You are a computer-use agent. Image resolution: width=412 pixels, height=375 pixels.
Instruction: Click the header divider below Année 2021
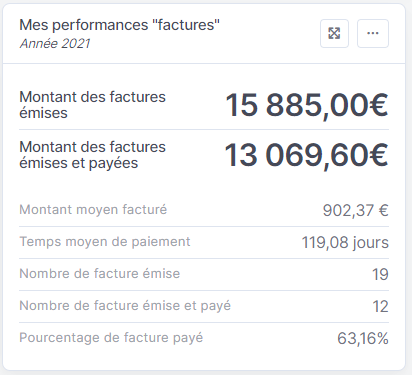pos(204,63)
